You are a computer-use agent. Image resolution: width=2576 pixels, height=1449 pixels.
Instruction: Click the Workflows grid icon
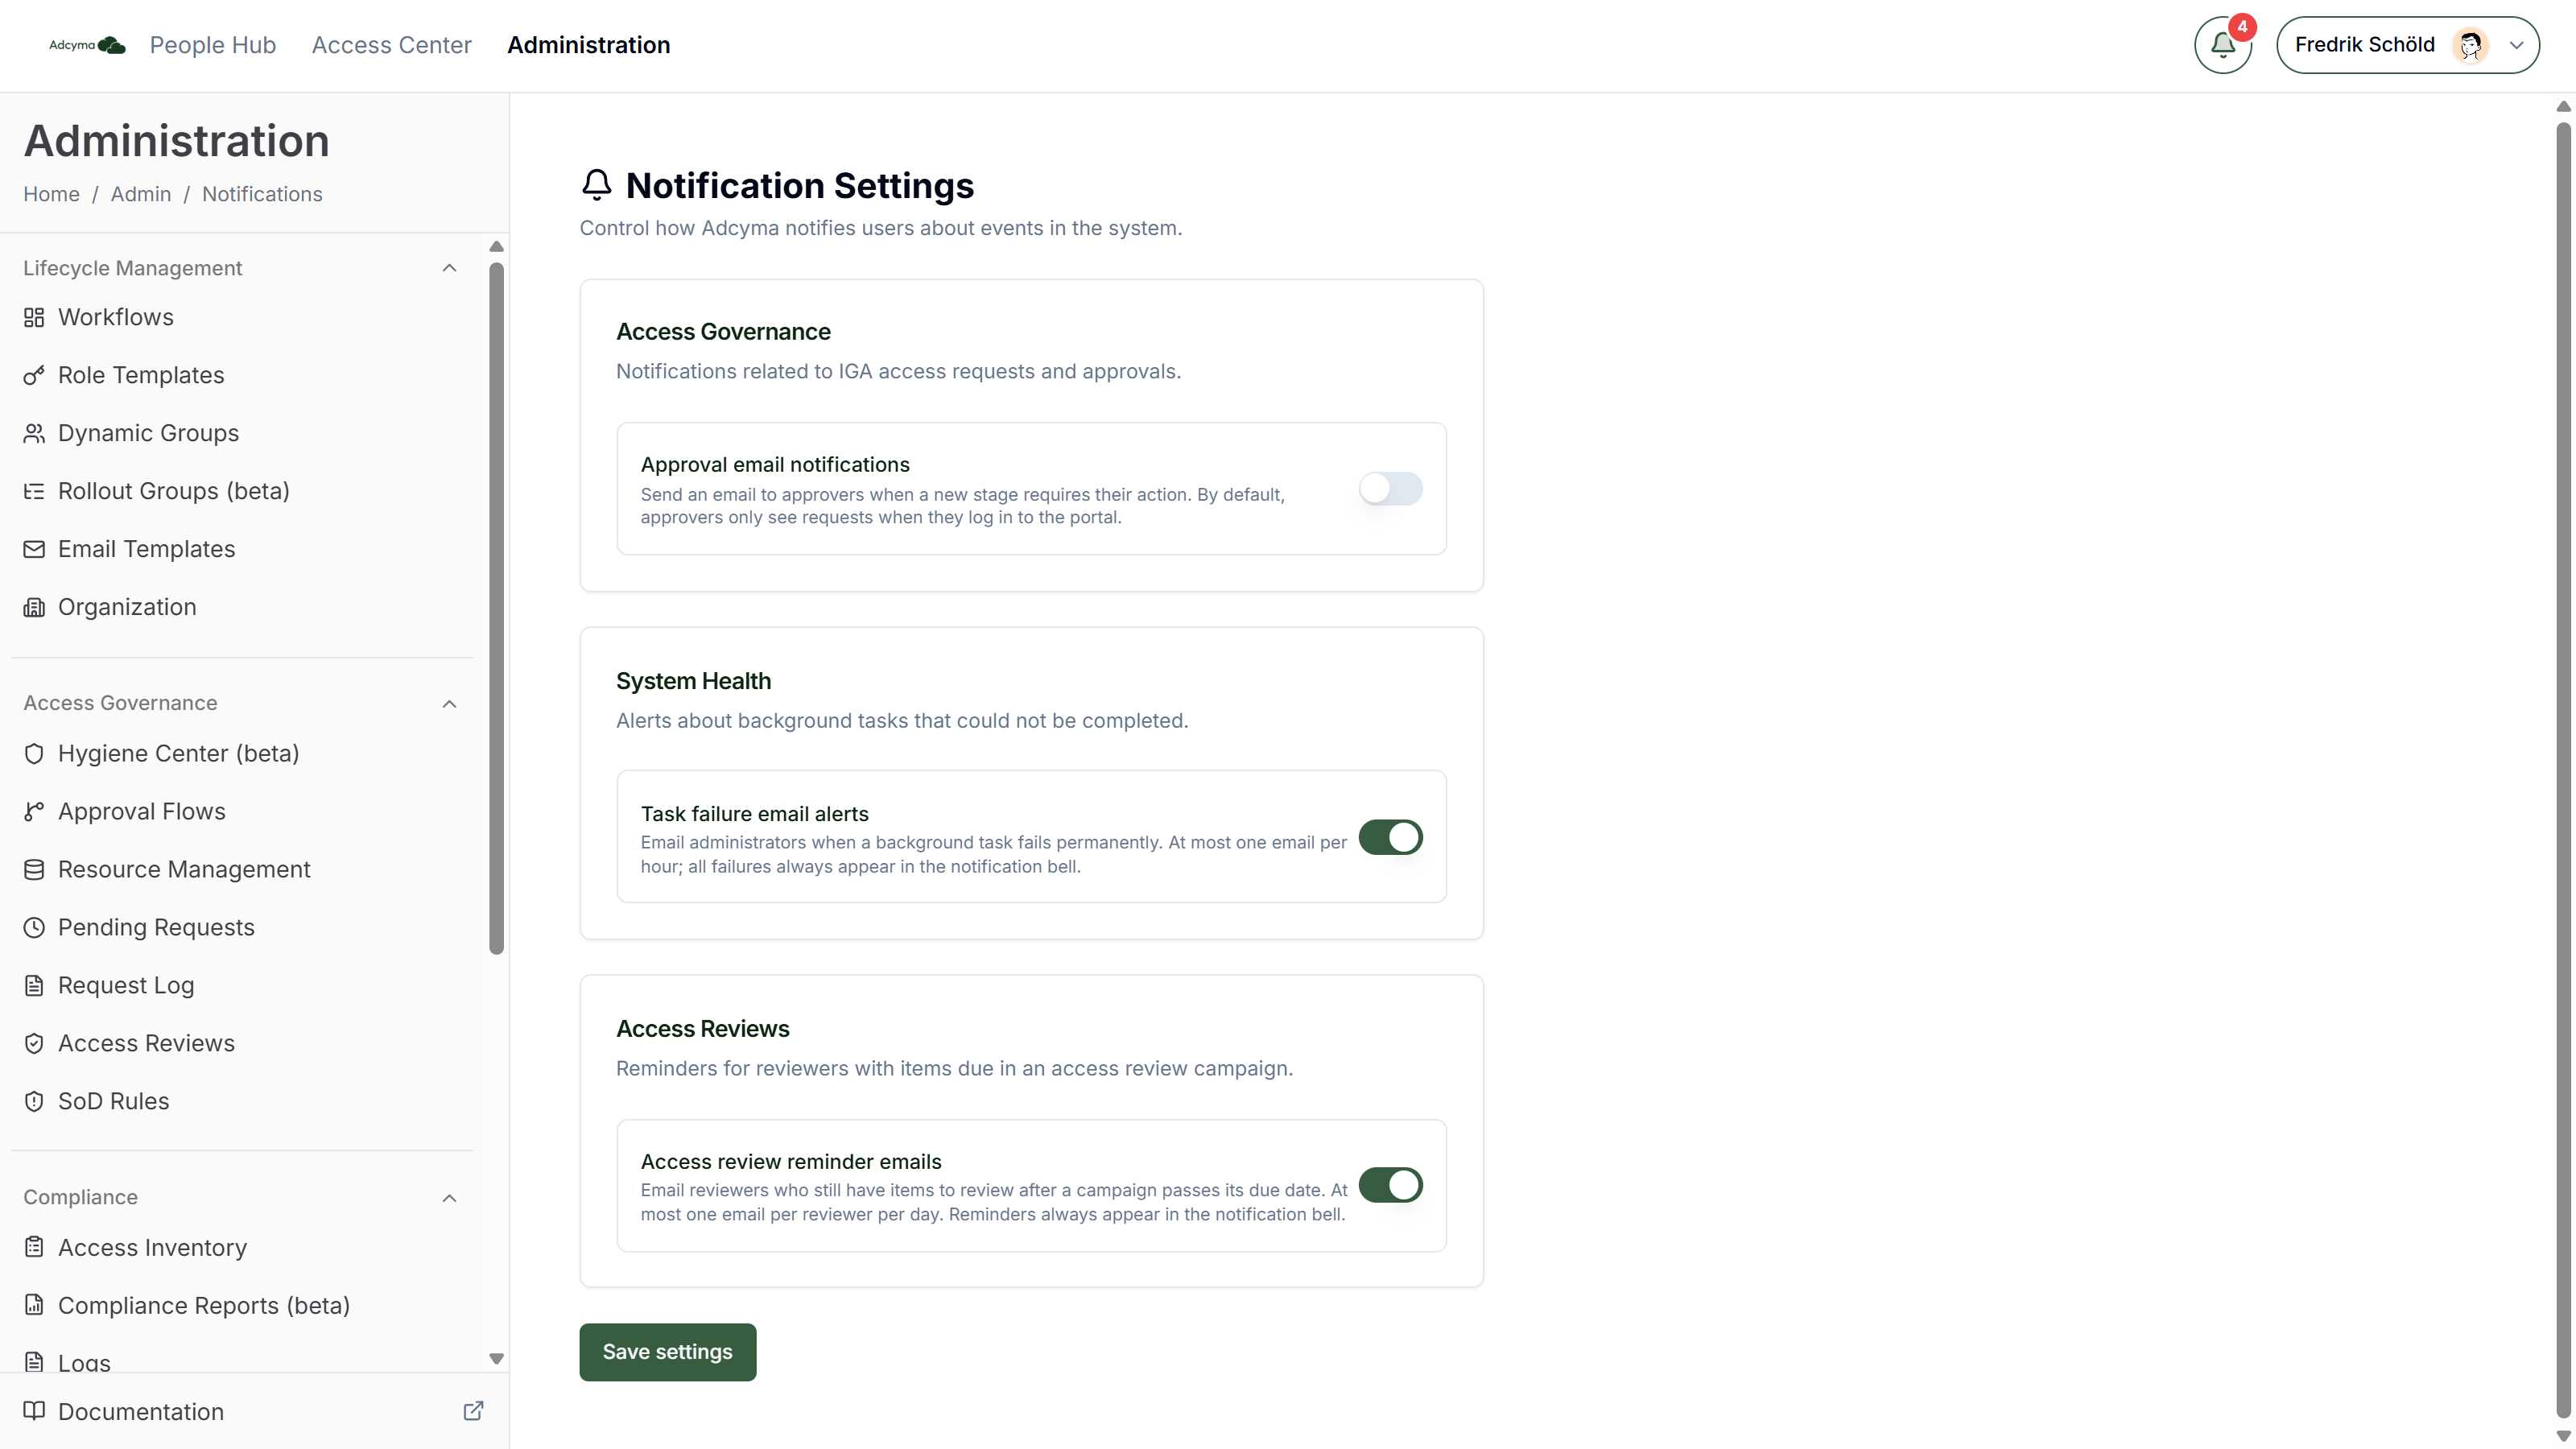click(34, 317)
